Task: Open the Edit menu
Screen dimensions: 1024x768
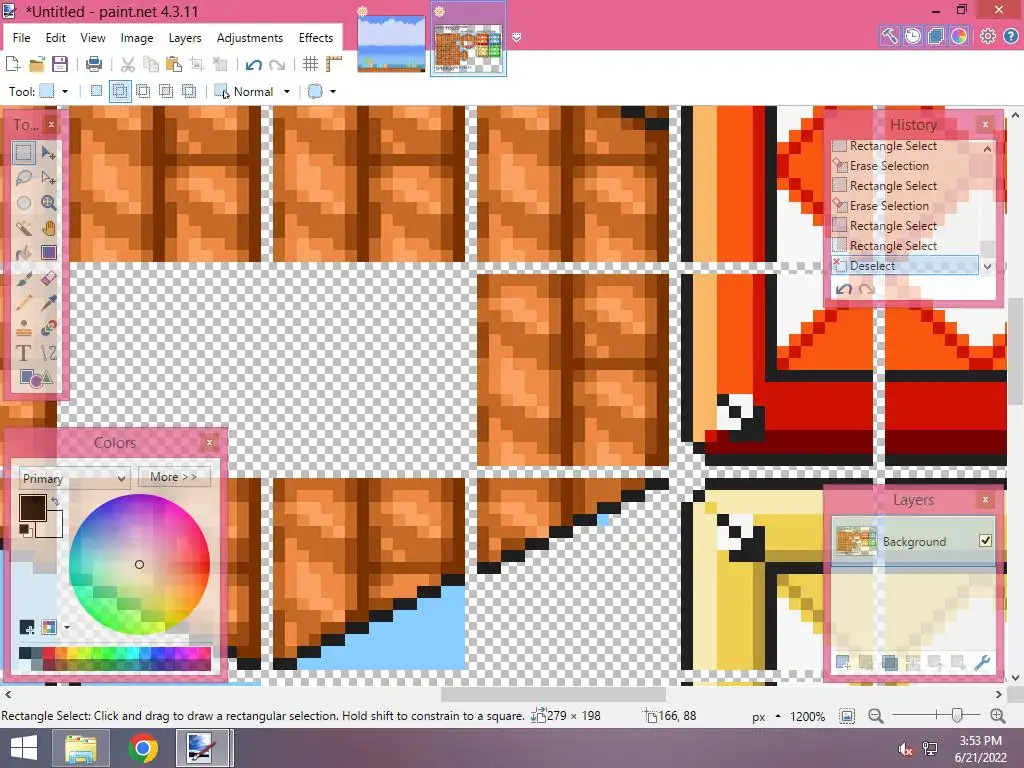Action: pyautogui.click(x=56, y=38)
